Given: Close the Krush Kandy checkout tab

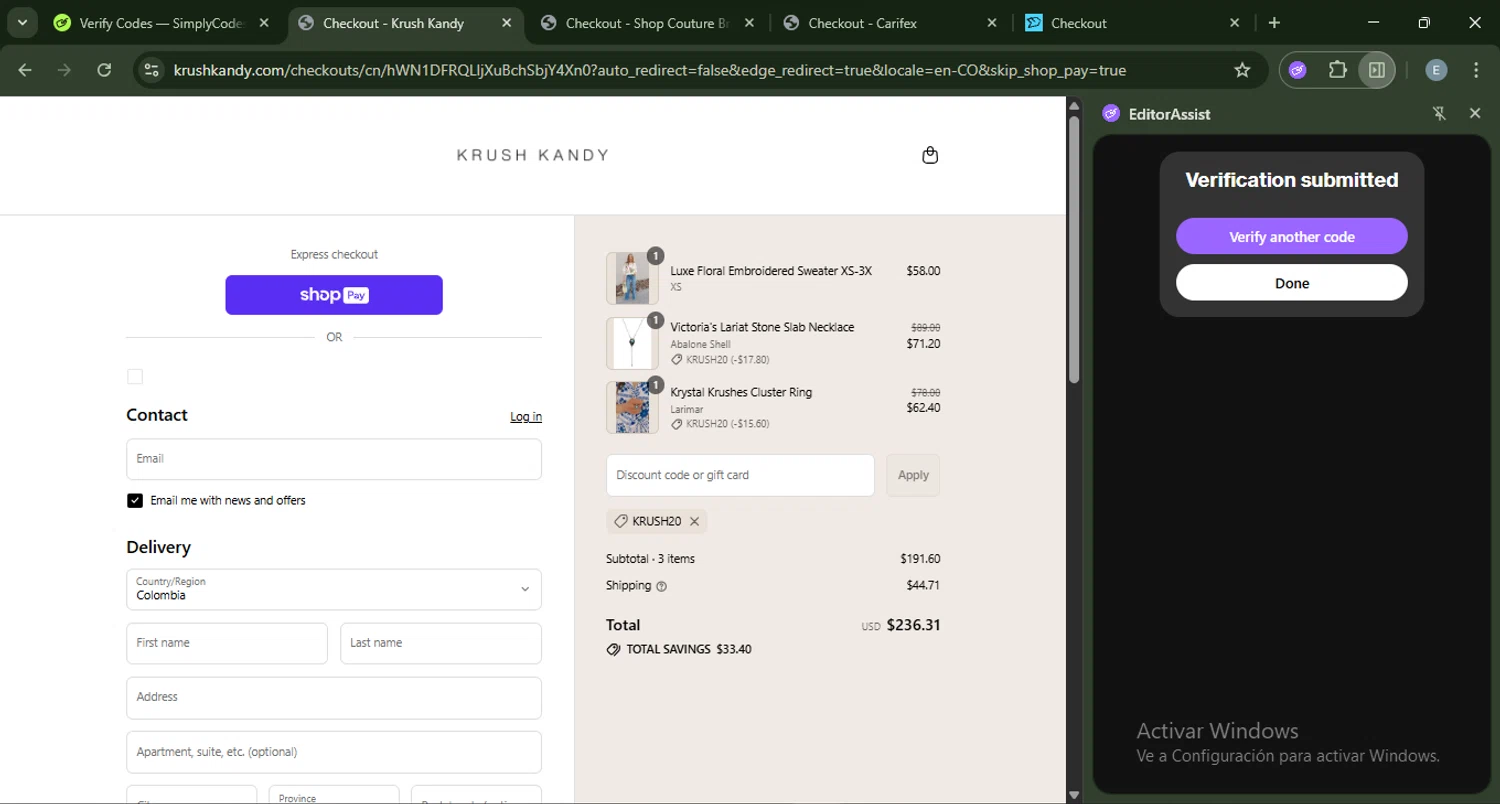Looking at the screenshot, I should pos(507,23).
